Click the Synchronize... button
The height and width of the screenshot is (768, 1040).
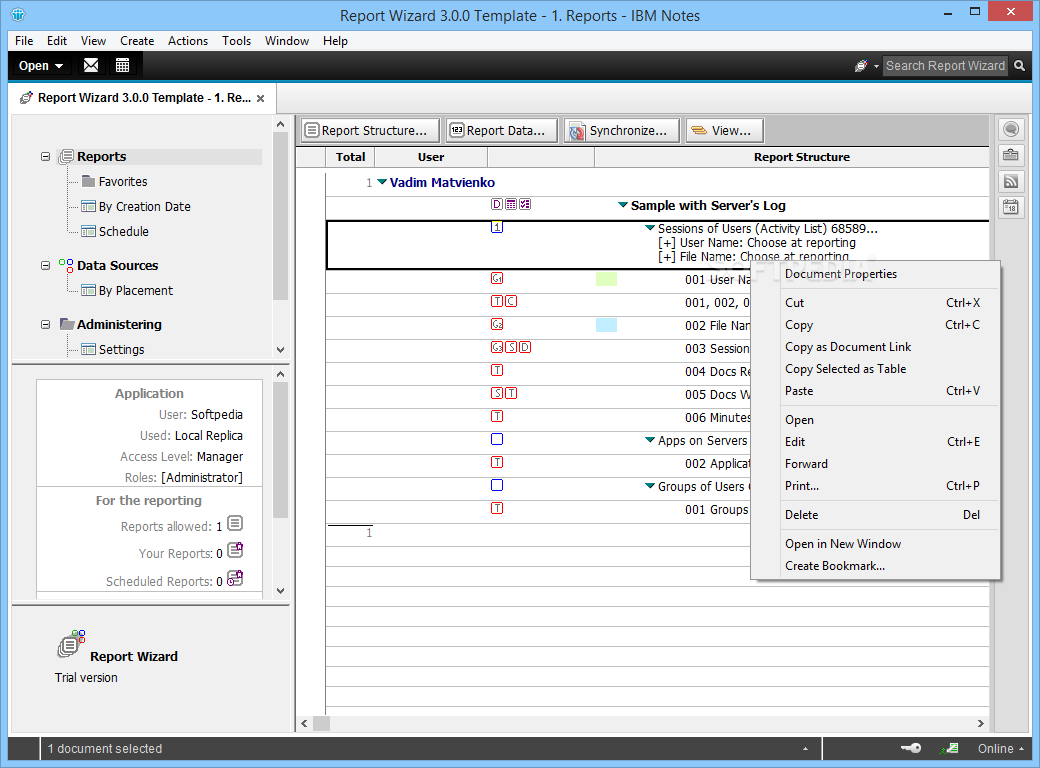pos(622,131)
